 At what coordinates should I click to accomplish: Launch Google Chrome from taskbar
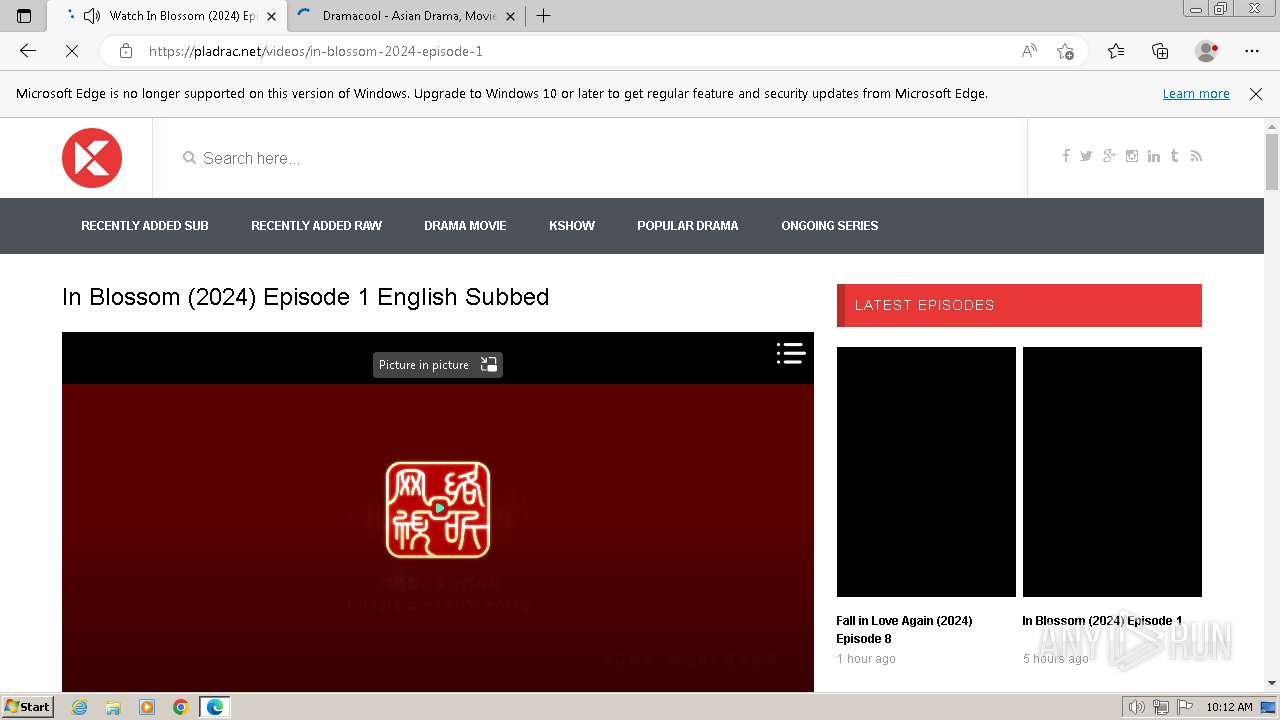click(x=180, y=707)
